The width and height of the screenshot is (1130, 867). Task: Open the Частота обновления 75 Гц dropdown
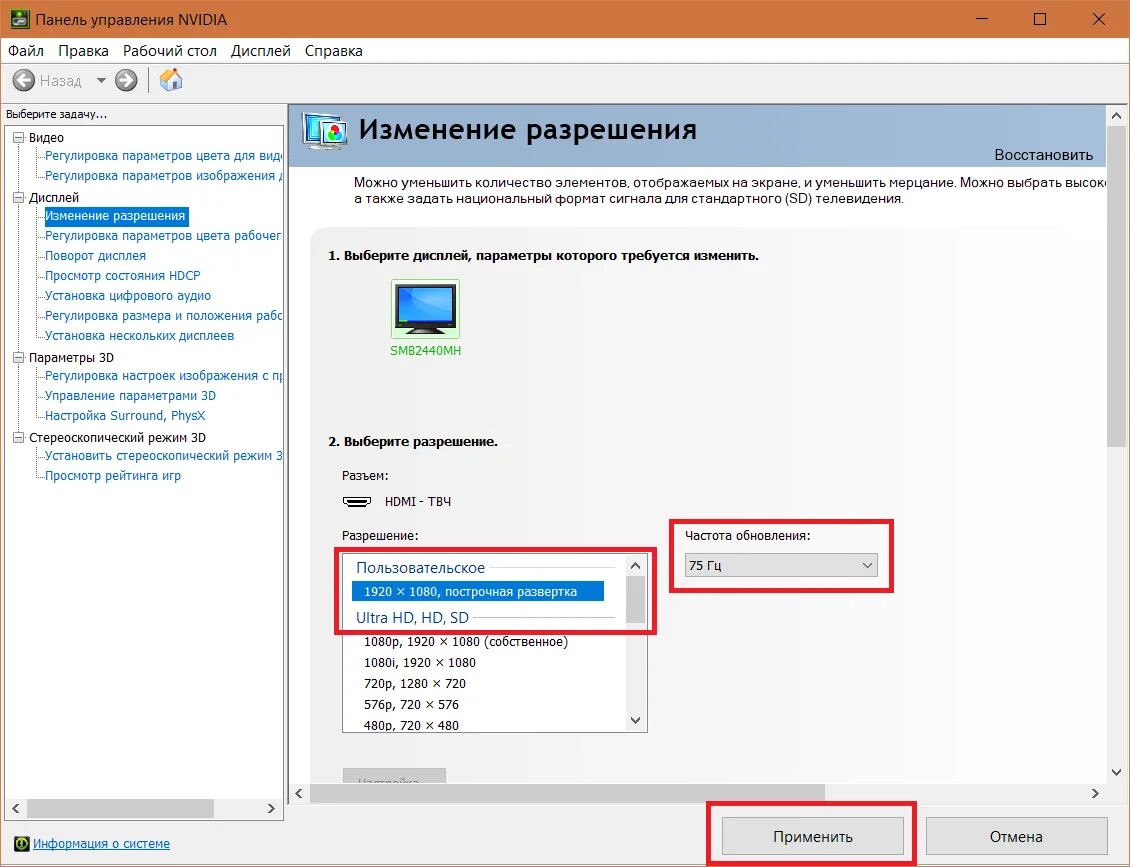coord(781,565)
